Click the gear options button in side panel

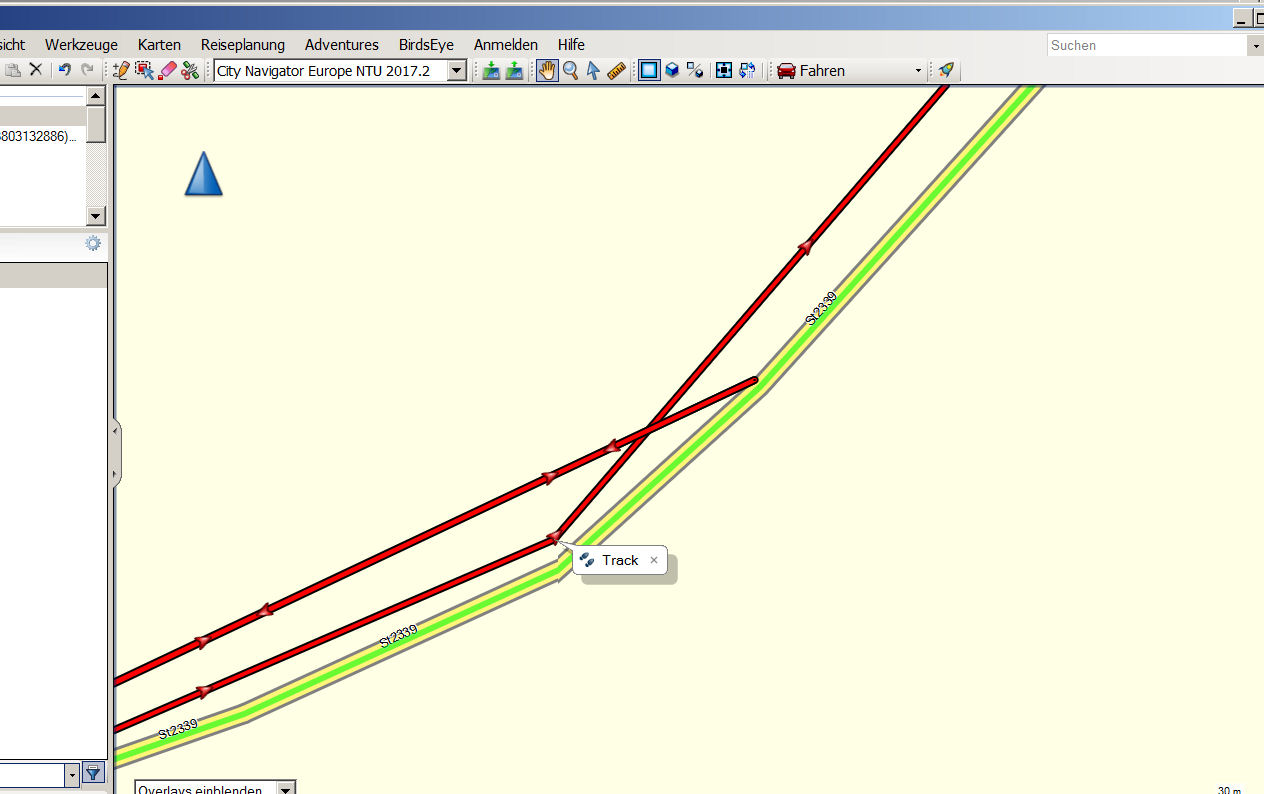(93, 243)
